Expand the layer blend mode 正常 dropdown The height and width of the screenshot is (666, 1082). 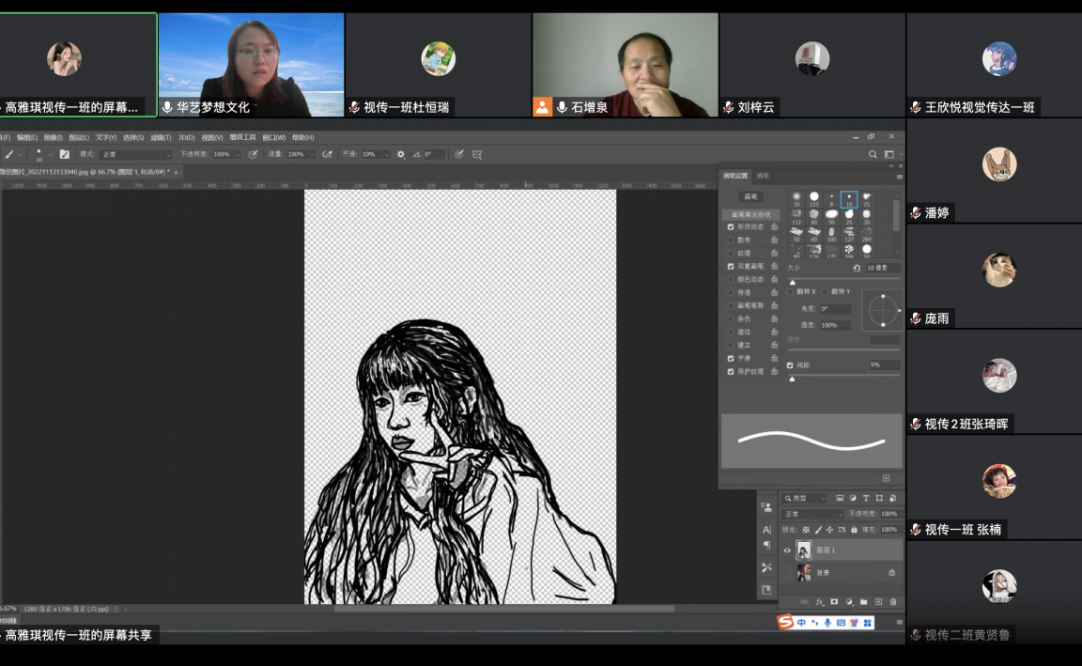[x=812, y=514]
